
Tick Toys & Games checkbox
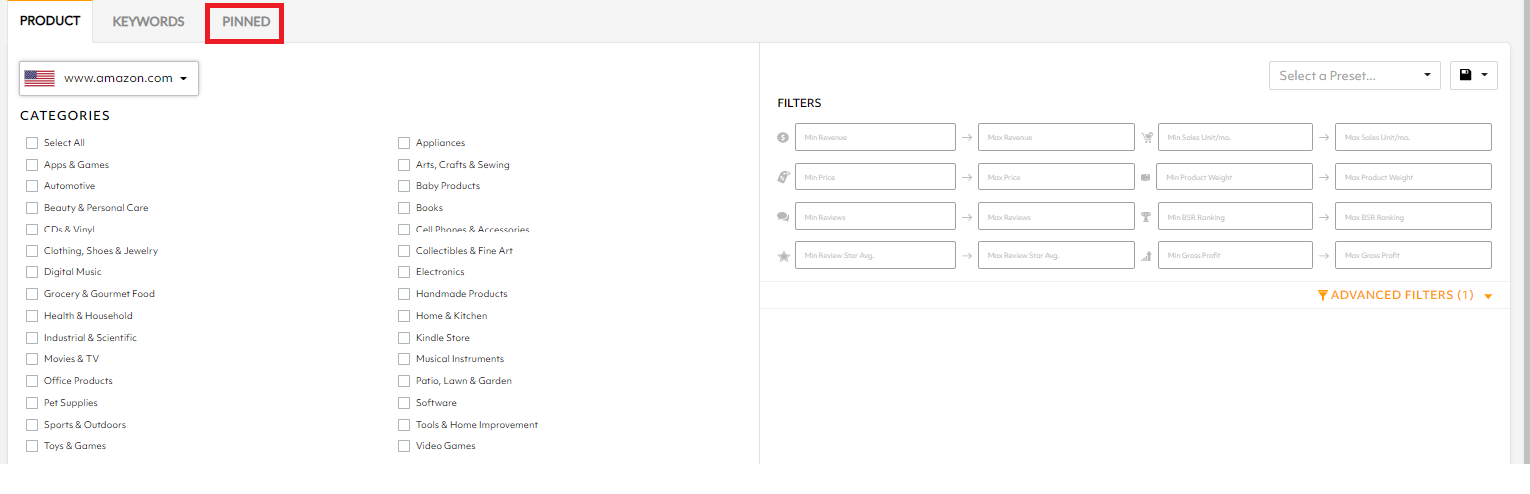(x=32, y=446)
